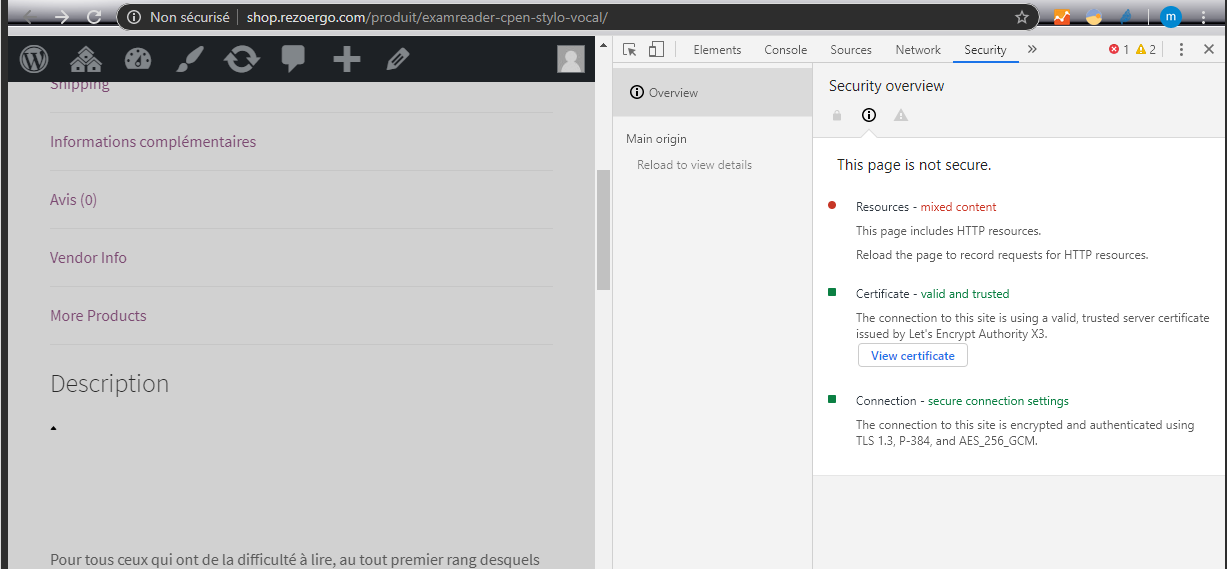The height and width of the screenshot is (569, 1227).
Task: Click the Main origin label
Action: 656,139
